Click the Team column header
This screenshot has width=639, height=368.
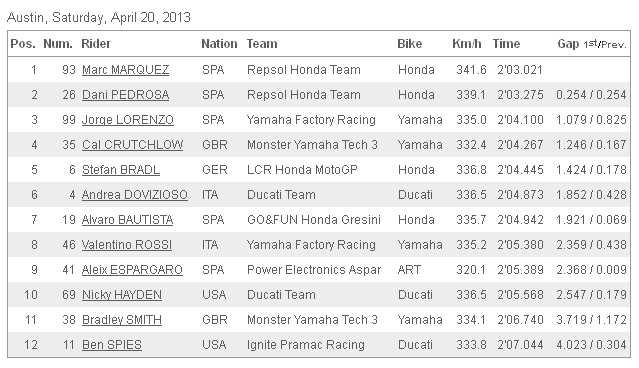click(x=262, y=44)
